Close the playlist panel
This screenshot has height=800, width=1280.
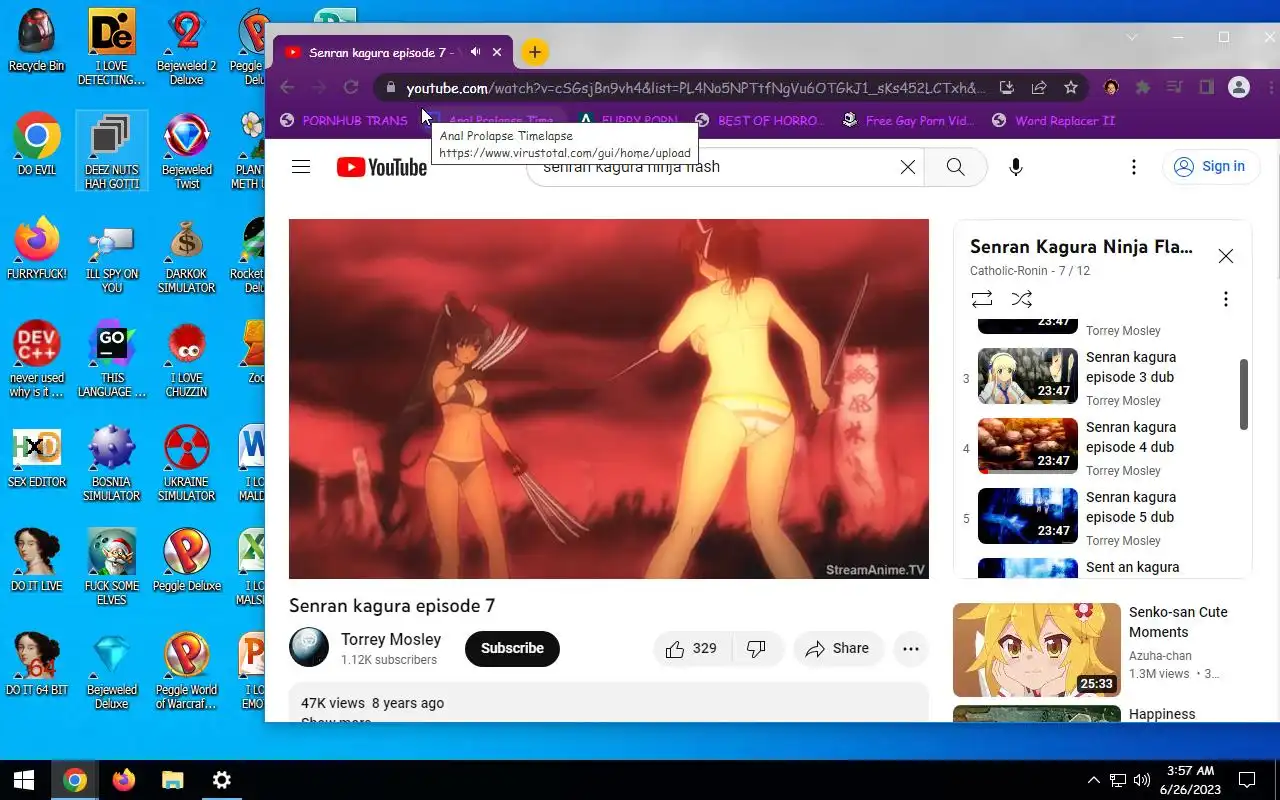click(1225, 256)
